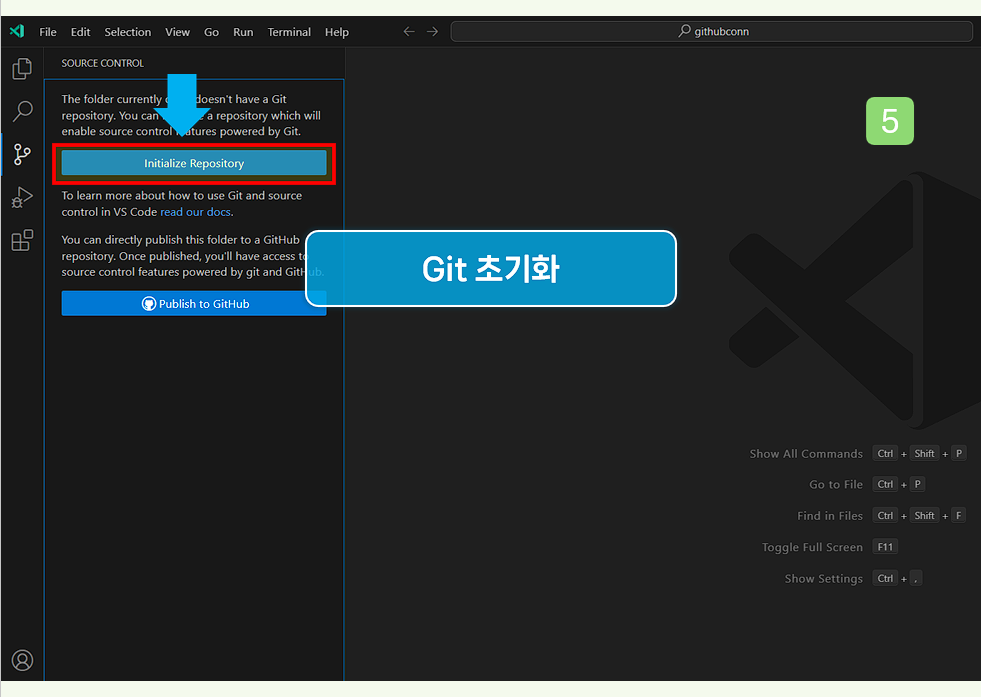Image resolution: width=981 pixels, height=697 pixels.
Task: Open the Terminal menu
Action: pos(289,32)
